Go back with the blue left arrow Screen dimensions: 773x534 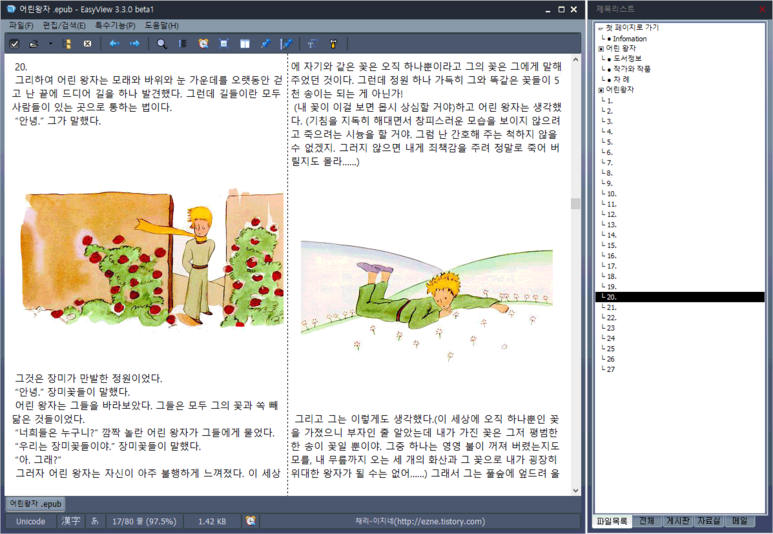click(114, 44)
